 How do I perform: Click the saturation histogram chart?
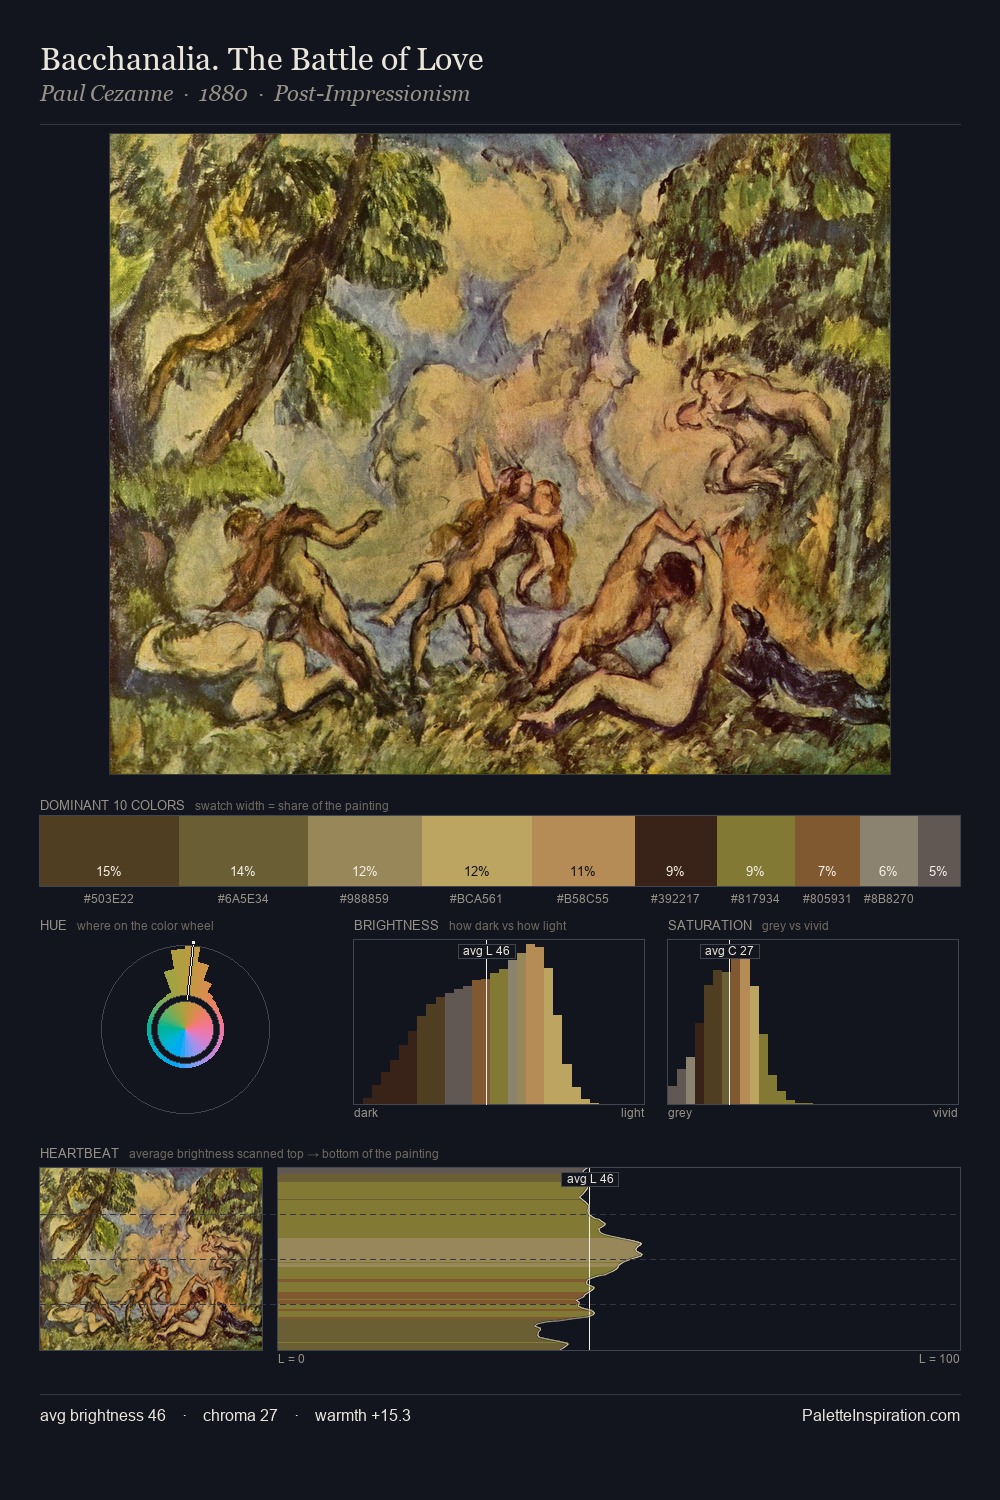813,1022
